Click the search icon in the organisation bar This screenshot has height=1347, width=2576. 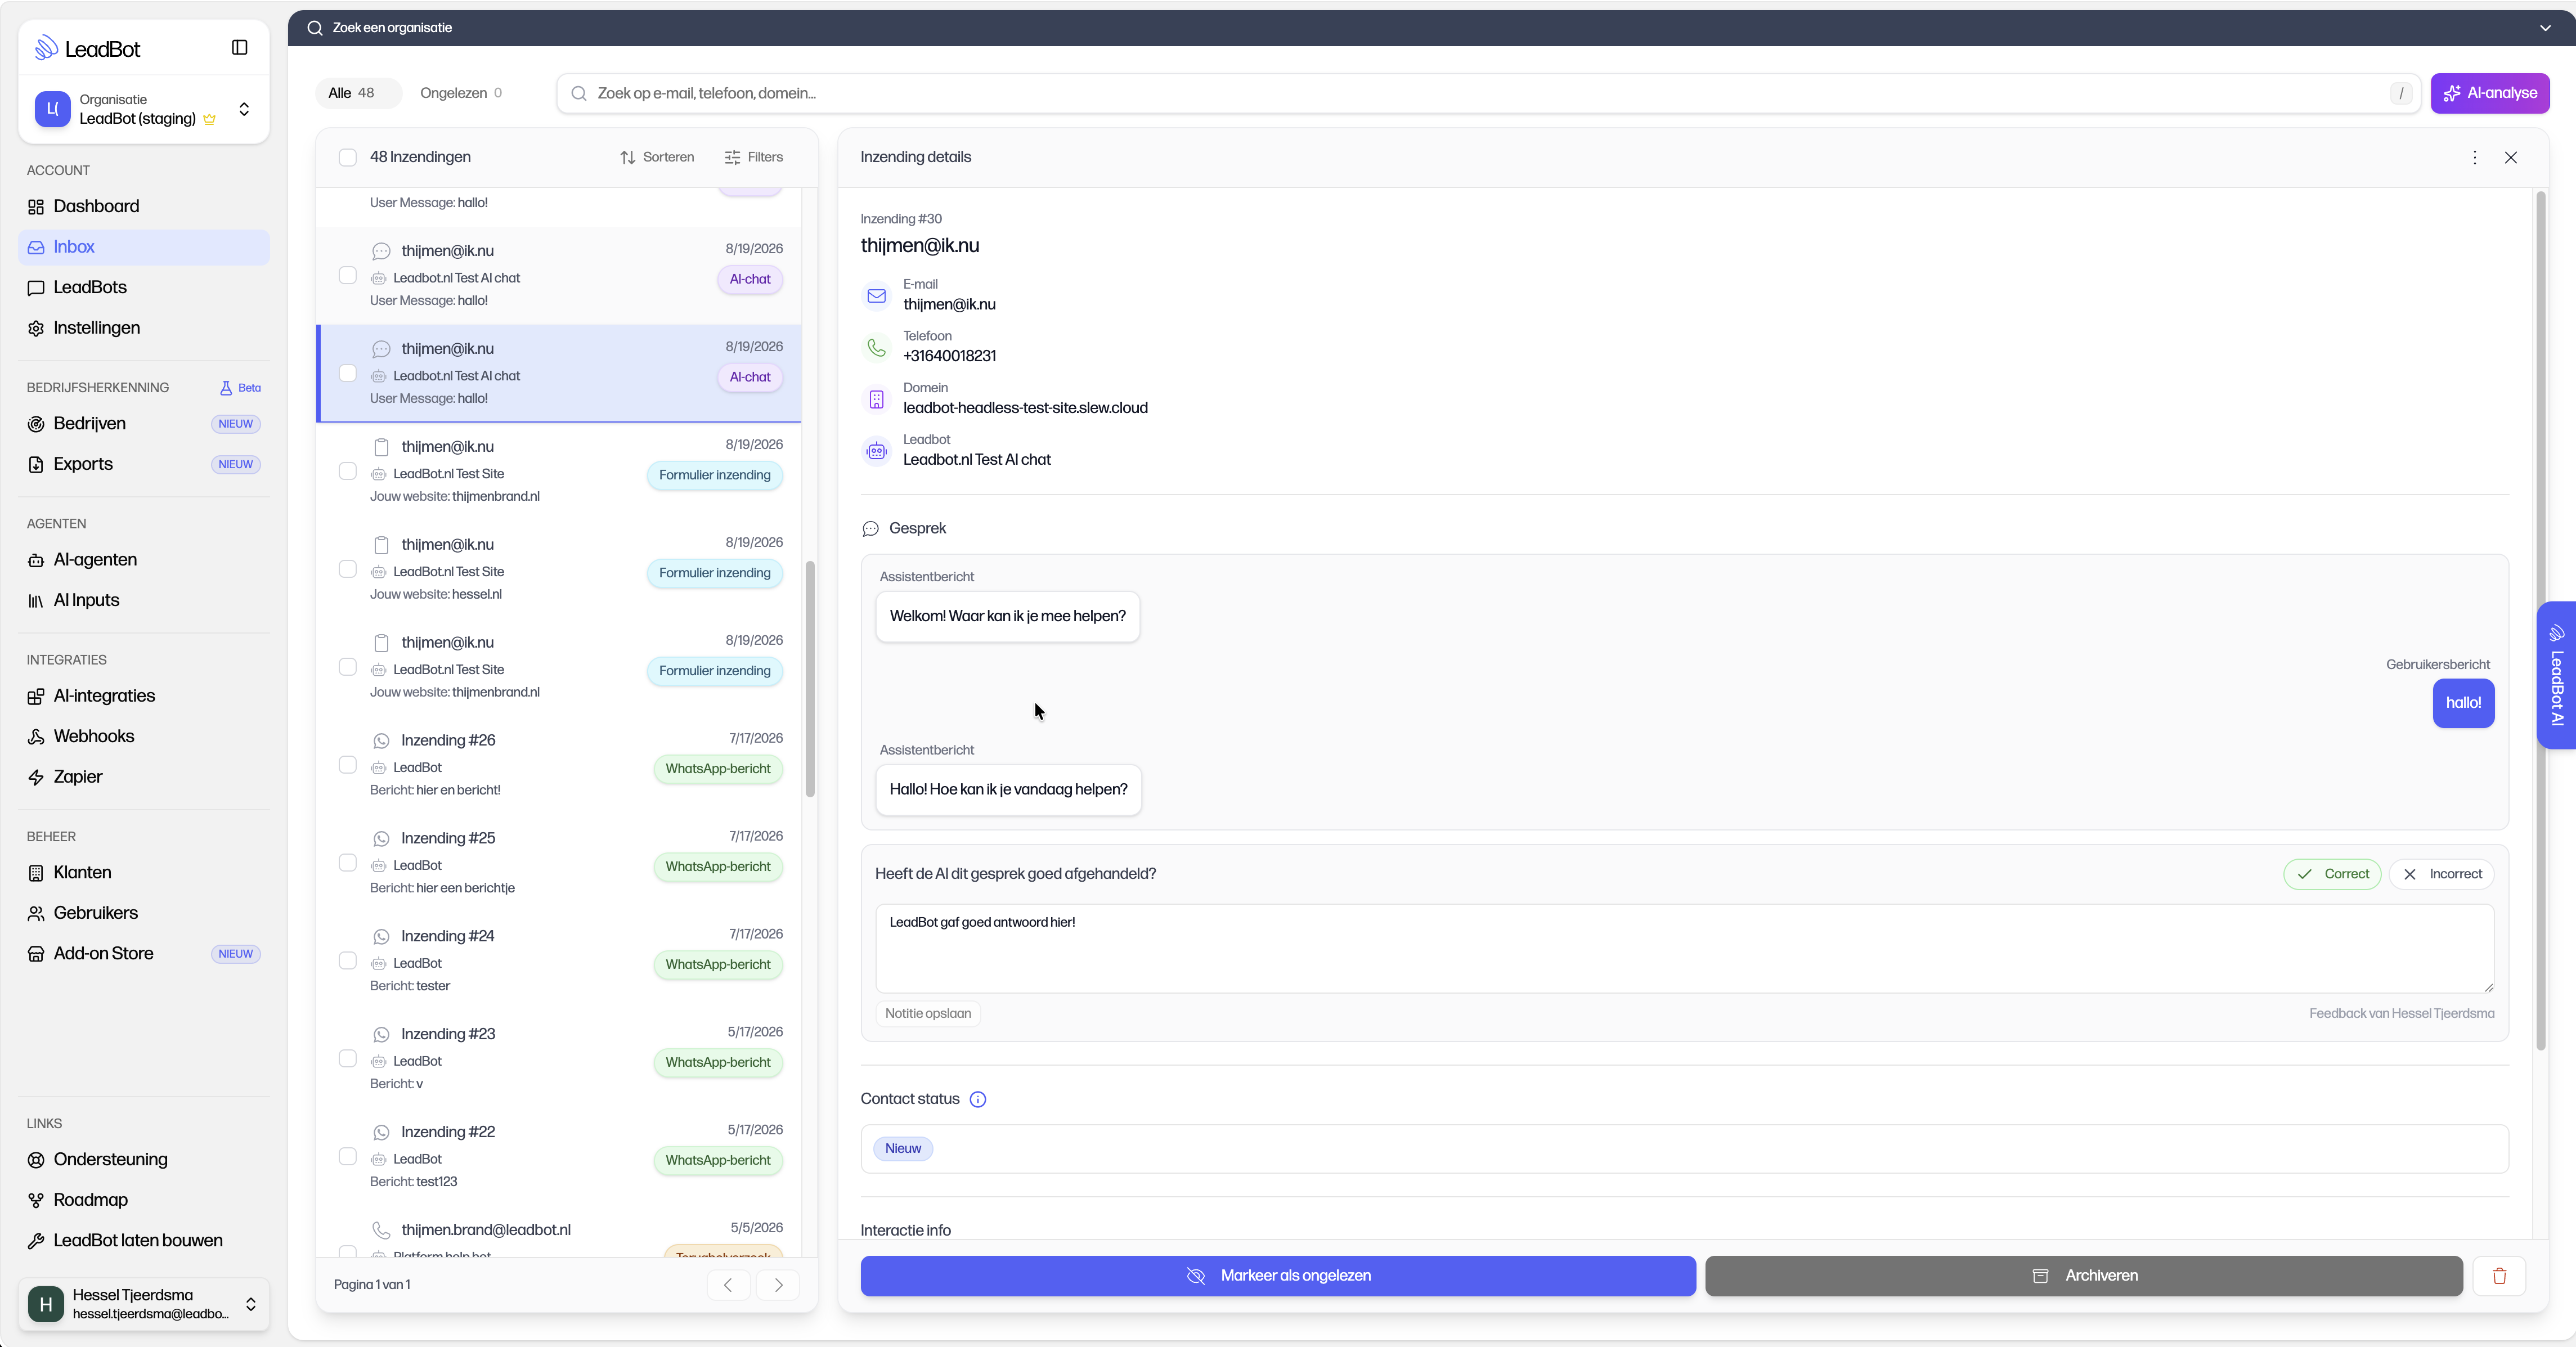[315, 28]
